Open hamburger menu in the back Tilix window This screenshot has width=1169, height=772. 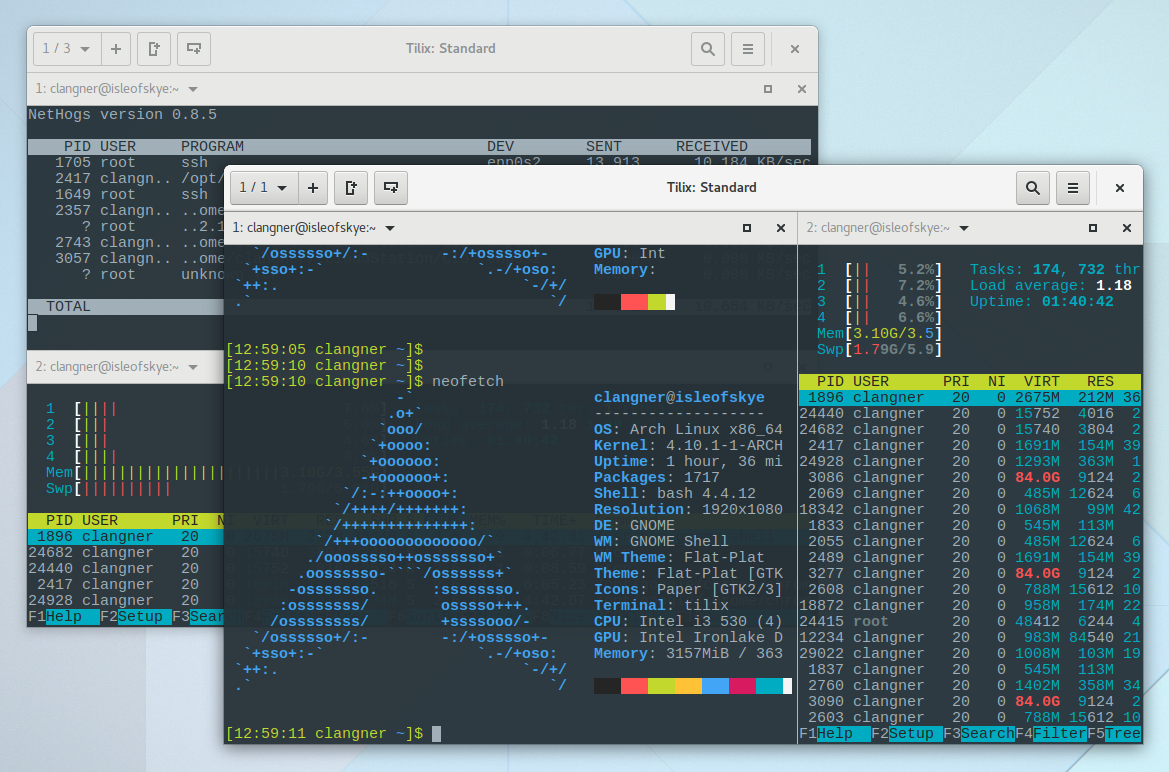(748, 49)
